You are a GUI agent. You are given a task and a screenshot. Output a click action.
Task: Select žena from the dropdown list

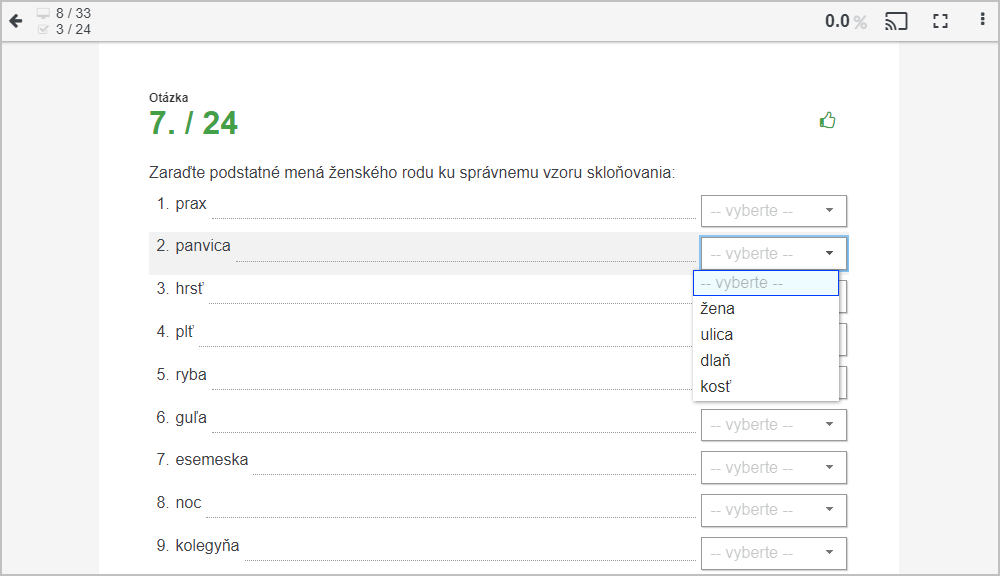coord(765,309)
